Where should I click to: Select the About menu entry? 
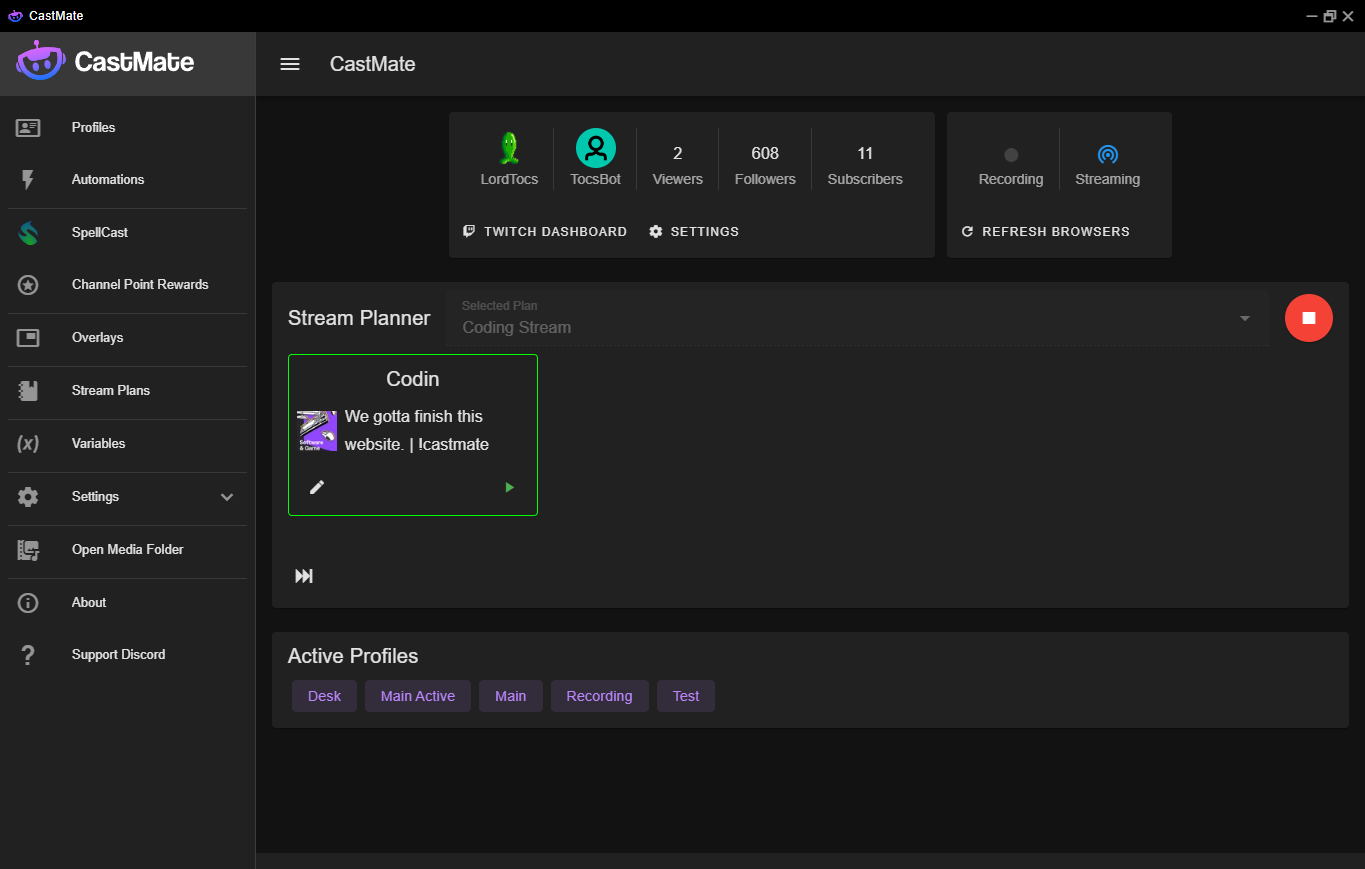127,603
